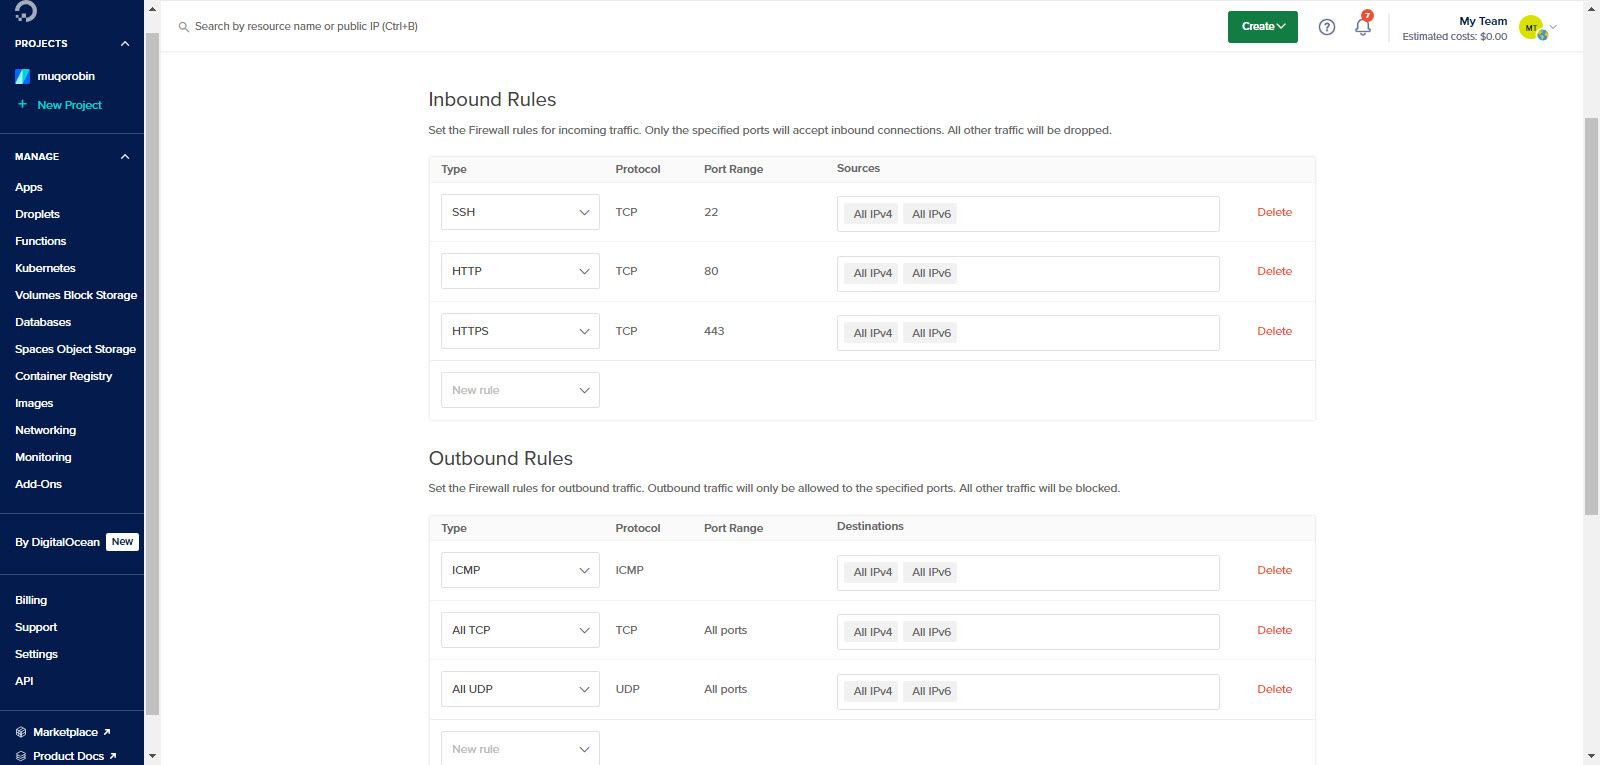Open the HTTPS rule type dropdown

coord(520,331)
